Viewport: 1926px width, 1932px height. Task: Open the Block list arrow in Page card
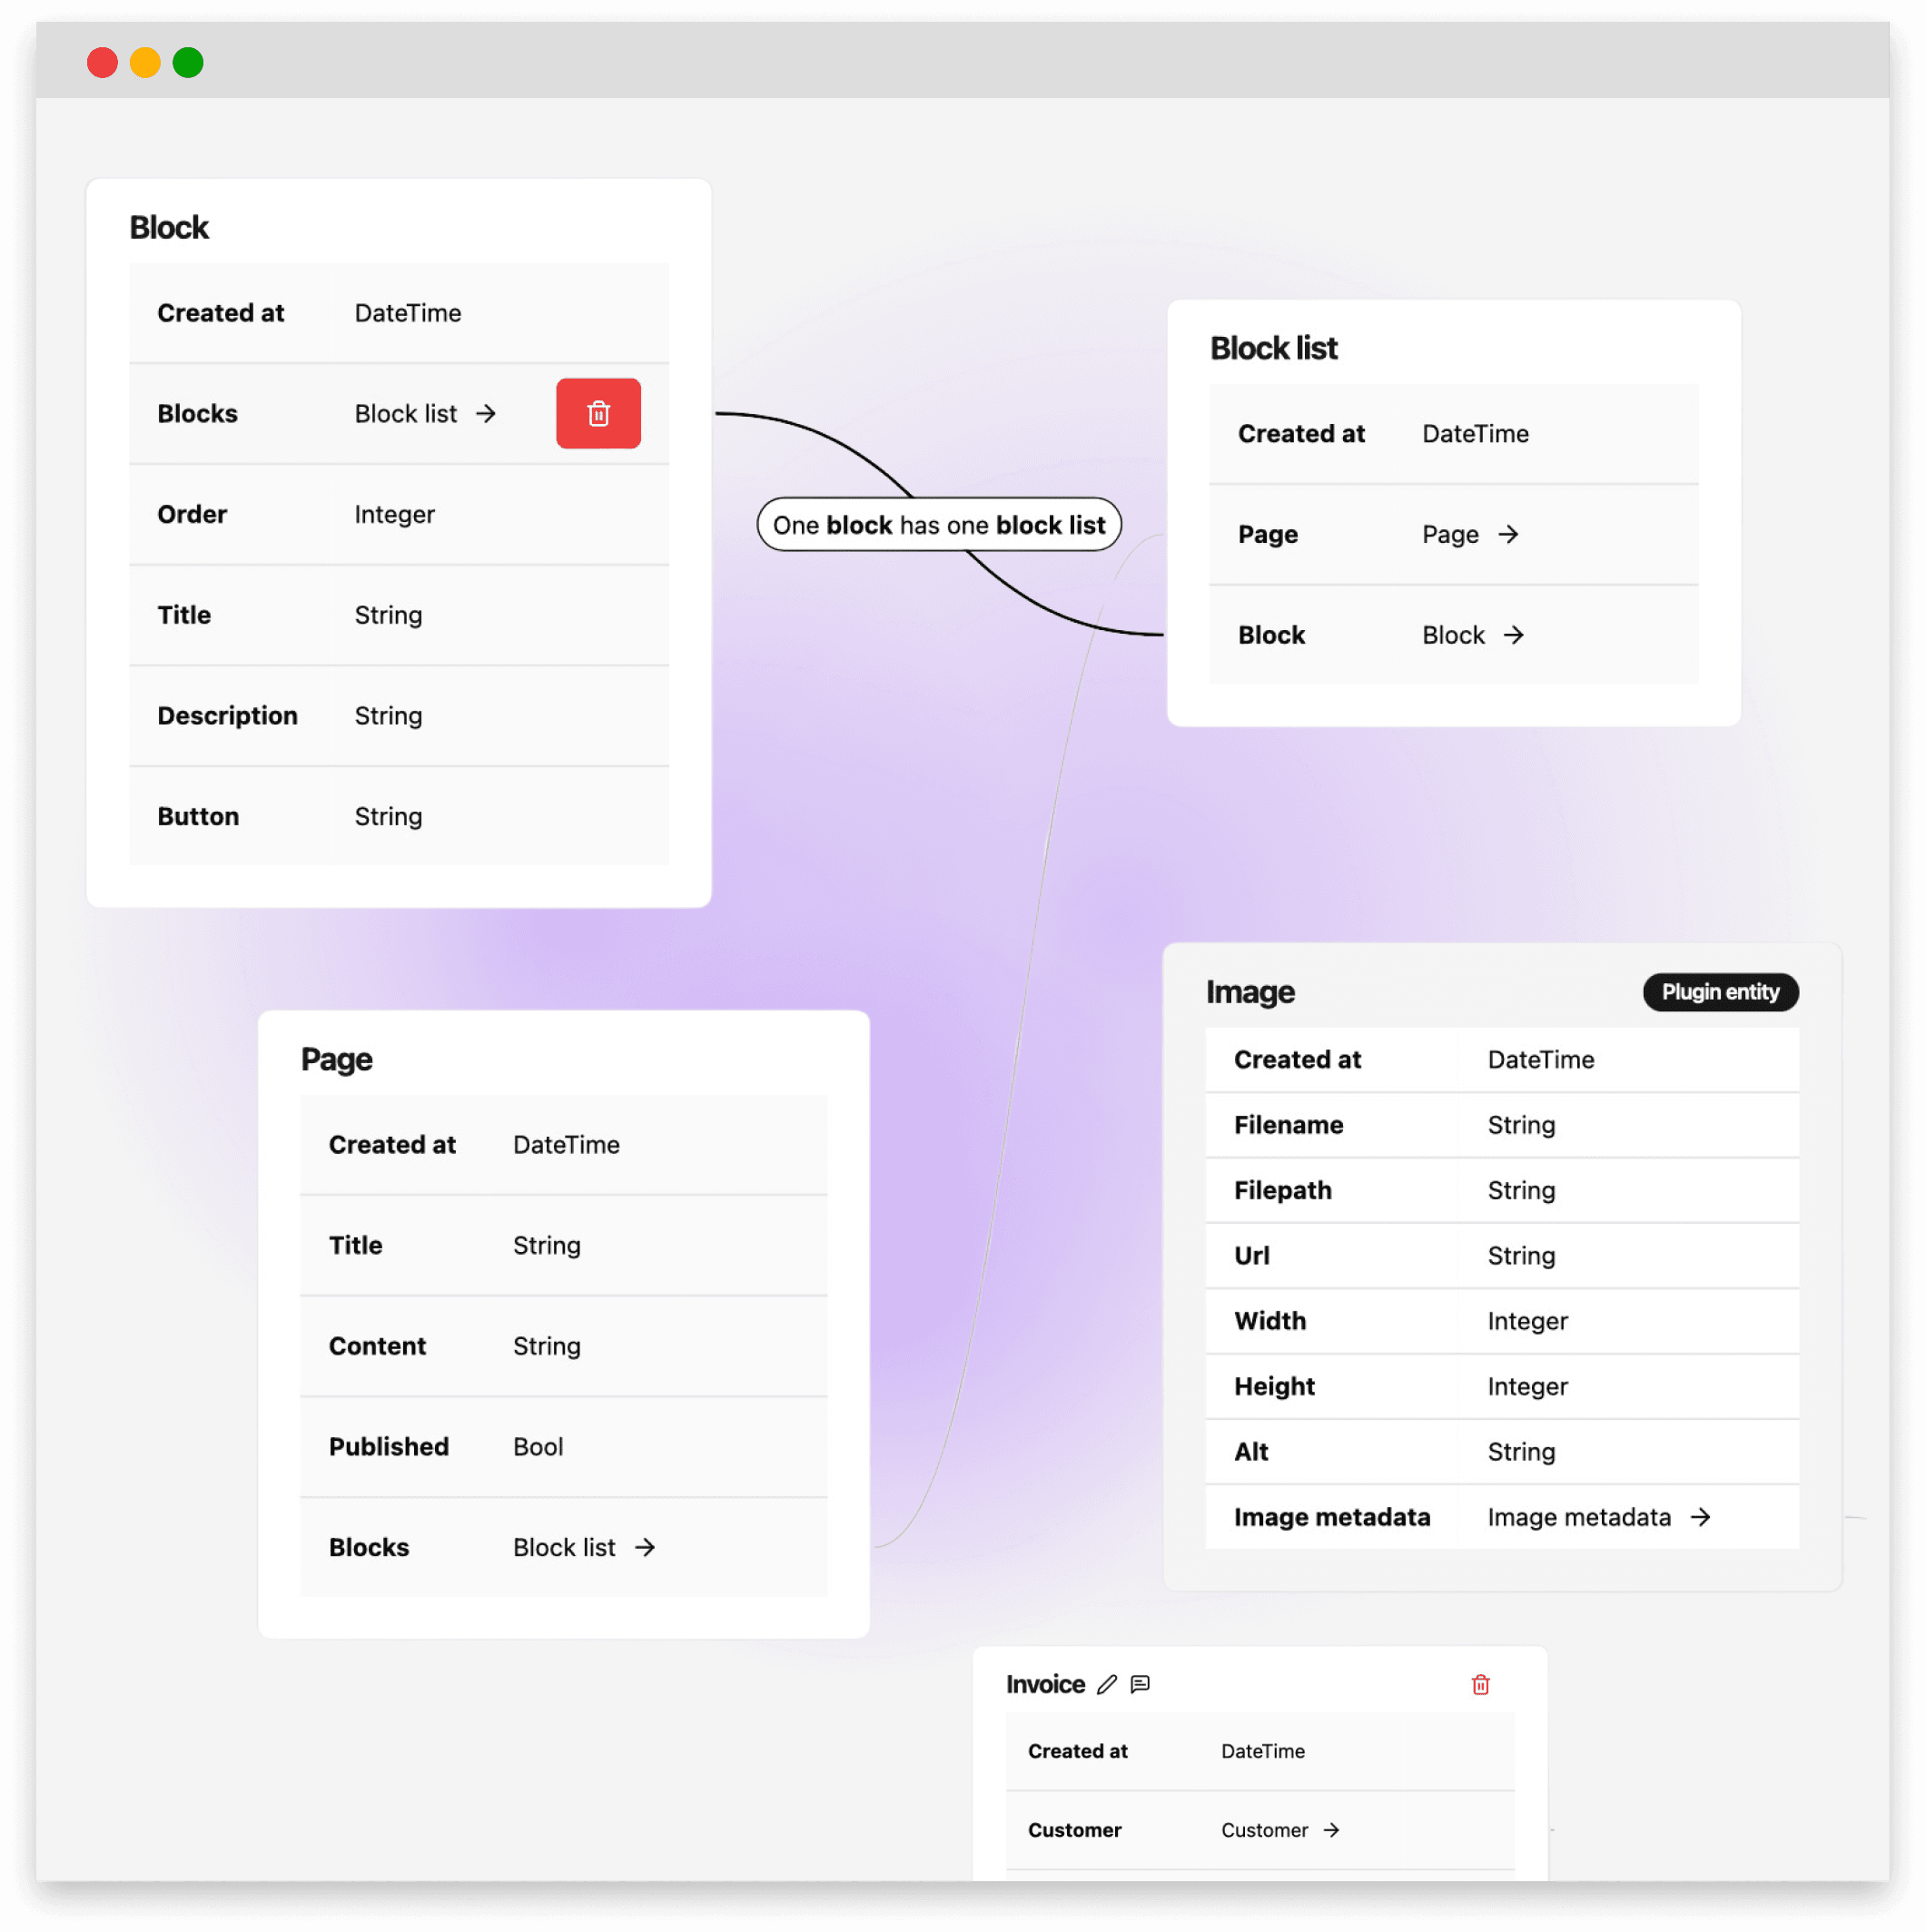click(x=645, y=1547)
